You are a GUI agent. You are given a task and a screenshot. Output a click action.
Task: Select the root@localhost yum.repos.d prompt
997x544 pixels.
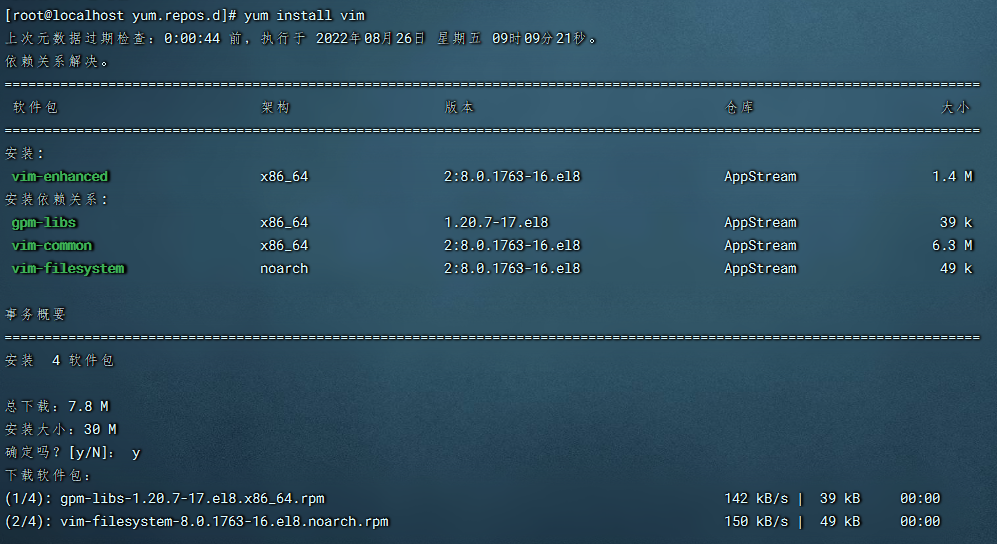tap(121, 15)
